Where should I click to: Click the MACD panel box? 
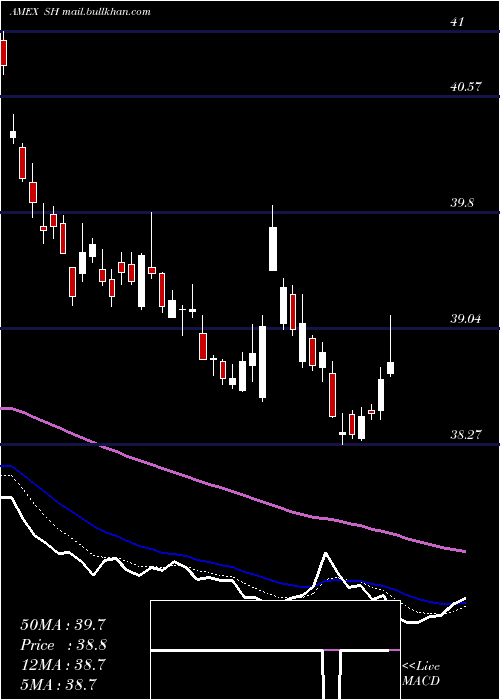tap(275, 650)
